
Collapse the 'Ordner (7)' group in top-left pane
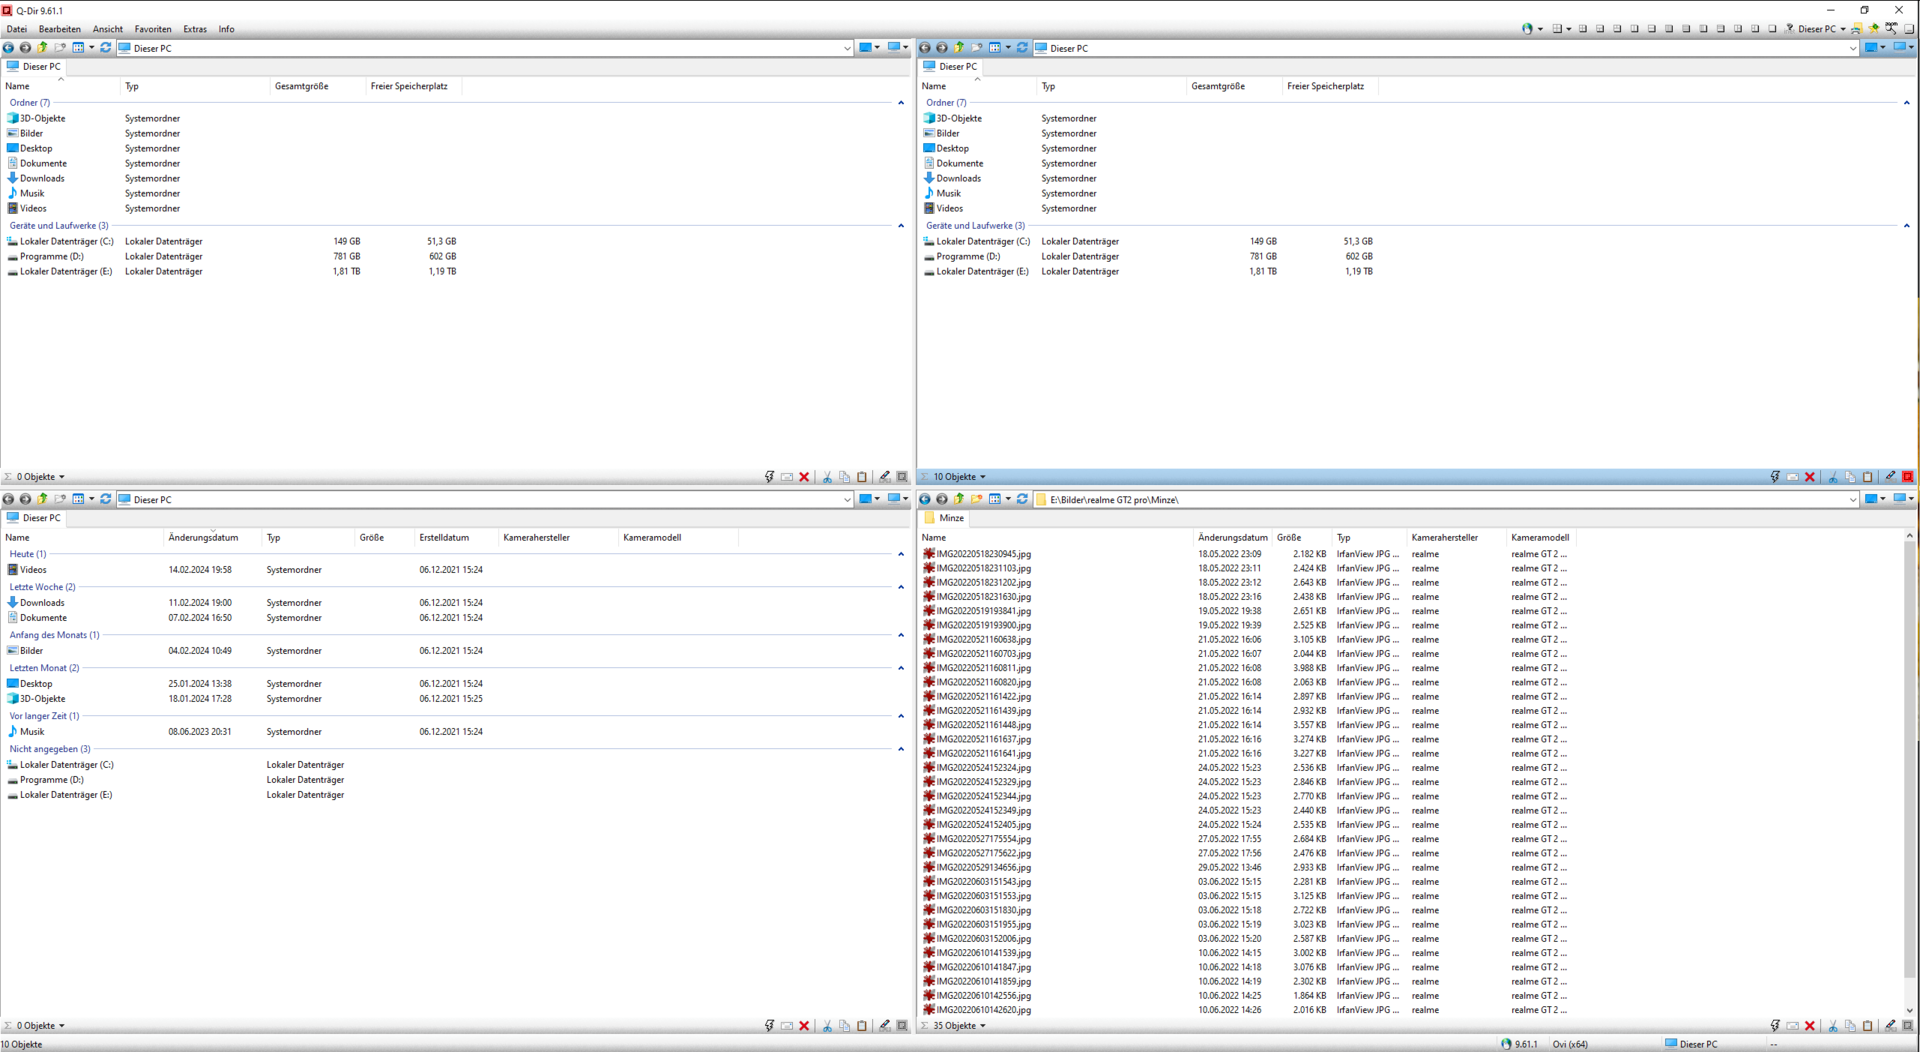pos(900,103)
